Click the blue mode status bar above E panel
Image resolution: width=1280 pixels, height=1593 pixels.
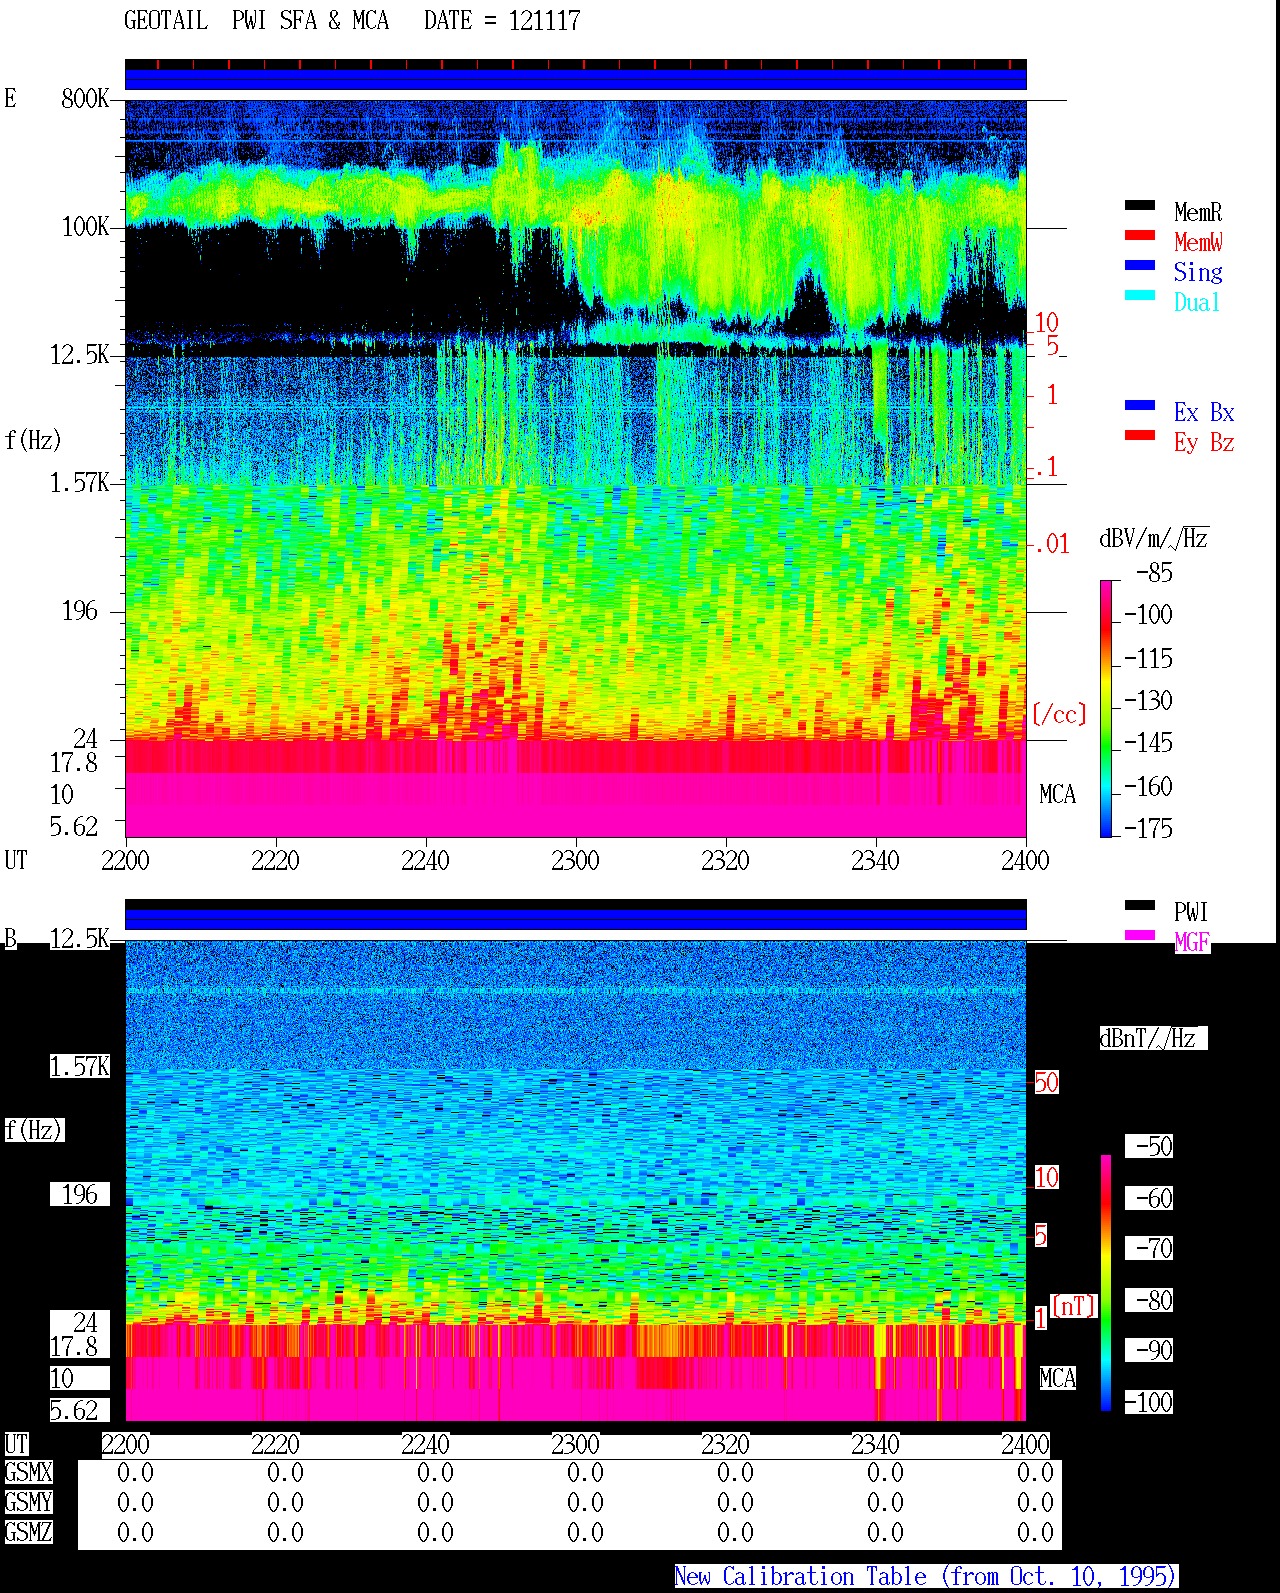576,79
